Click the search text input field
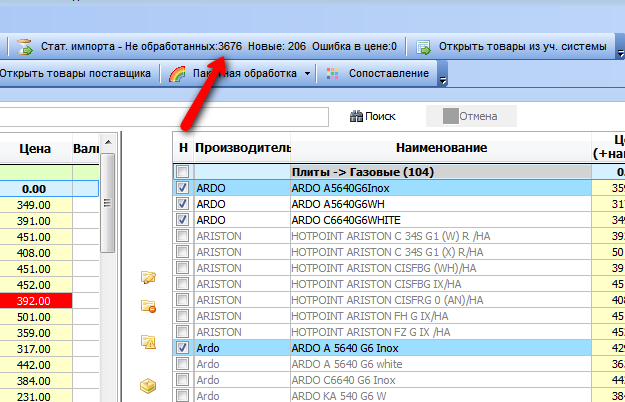This screenshot has width=625, height=402. click(164, 117)
